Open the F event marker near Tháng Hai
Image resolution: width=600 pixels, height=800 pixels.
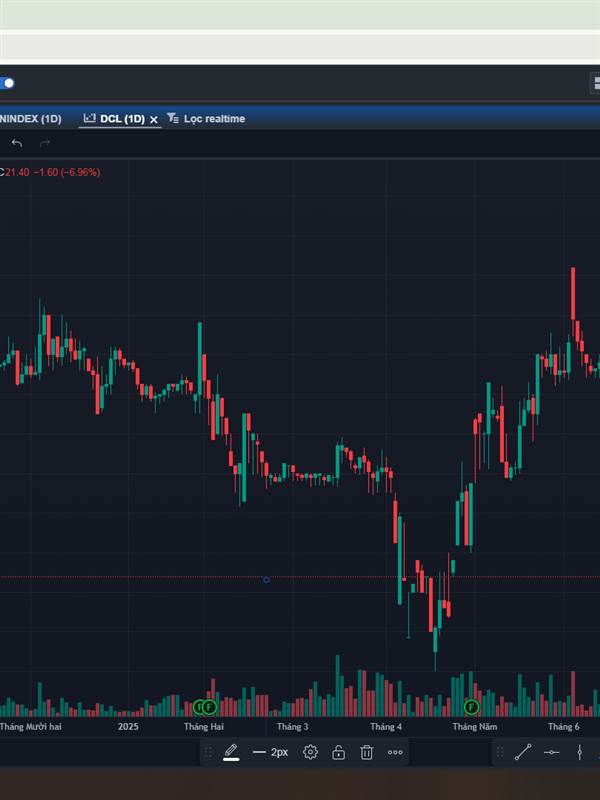click(209, 707)
